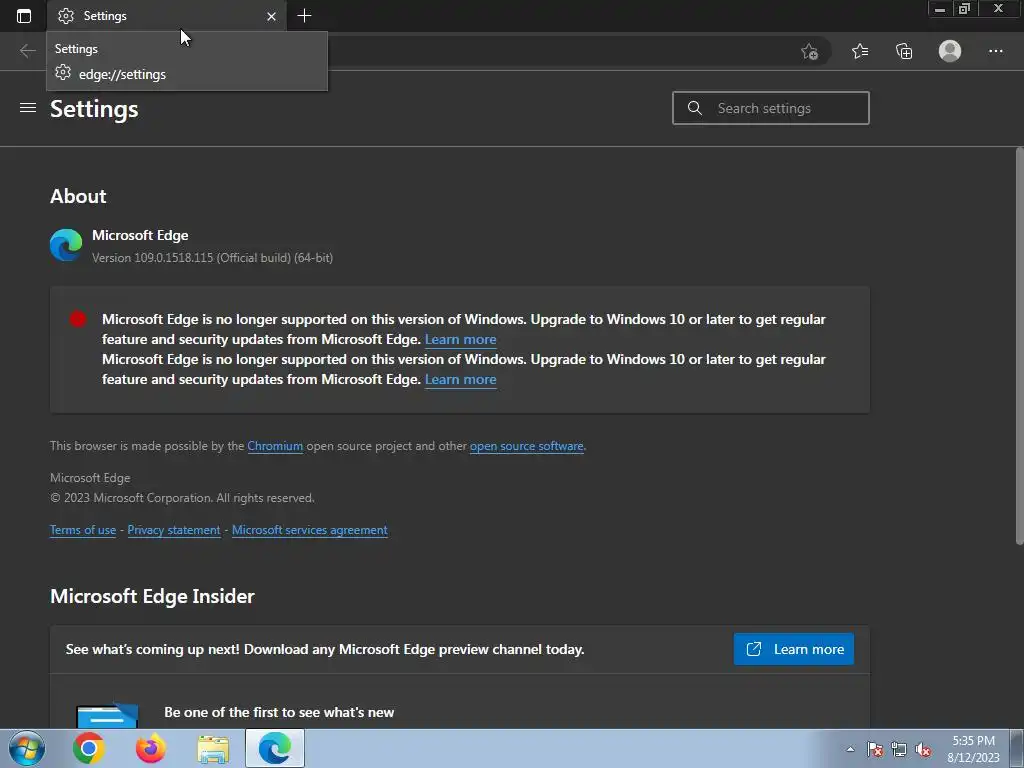
Task: Add this page to favorites star icon
Action: (x=810, y=51)
